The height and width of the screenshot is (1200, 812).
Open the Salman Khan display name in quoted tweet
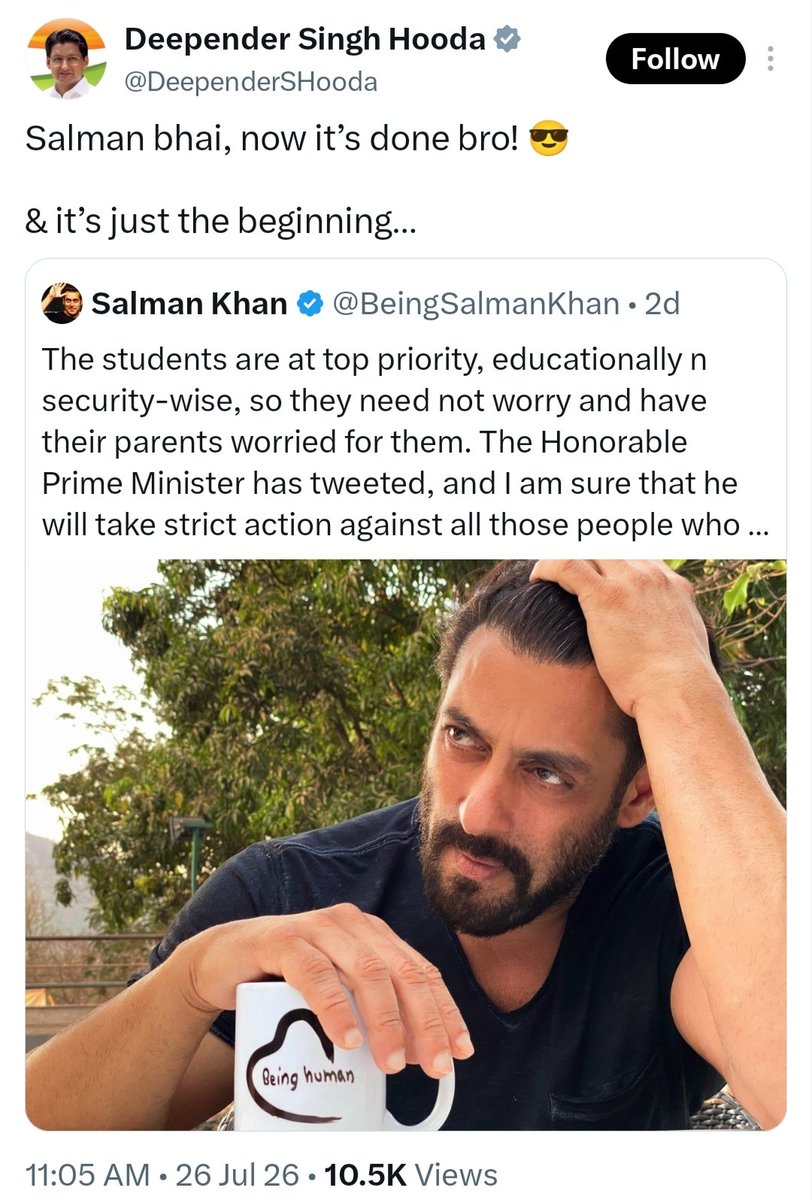pyautogui.click(x=190, y=303)
